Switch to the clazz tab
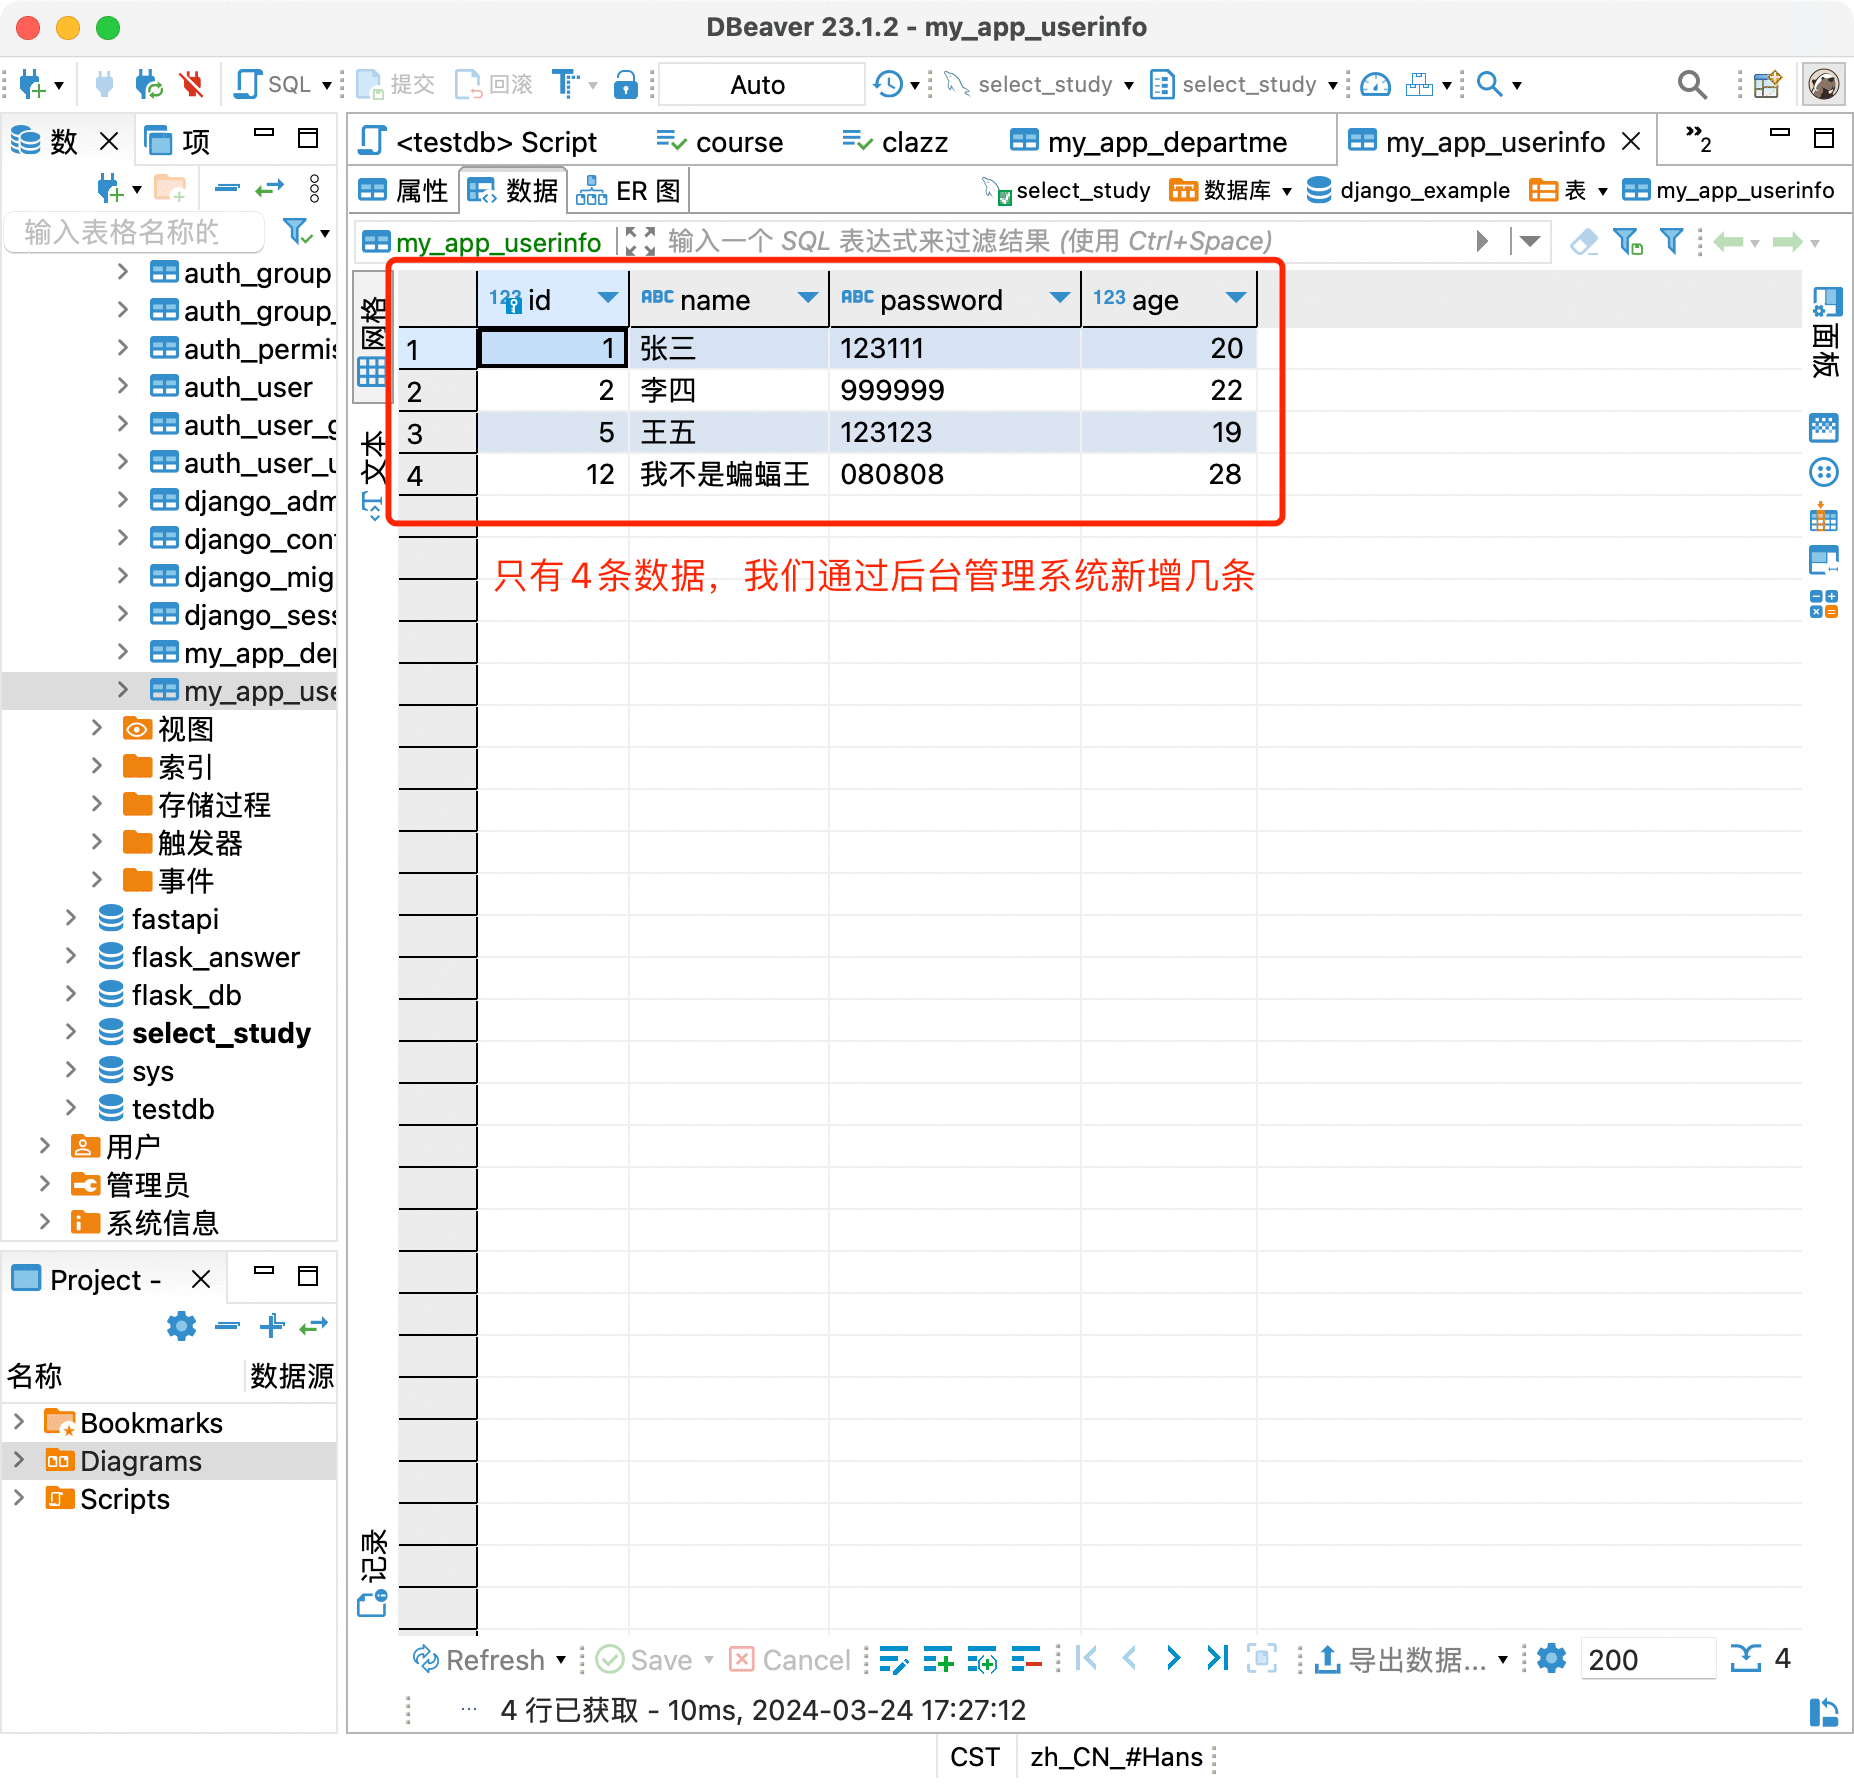This screenshot has height=1786, width=1854. pos(896,142)
